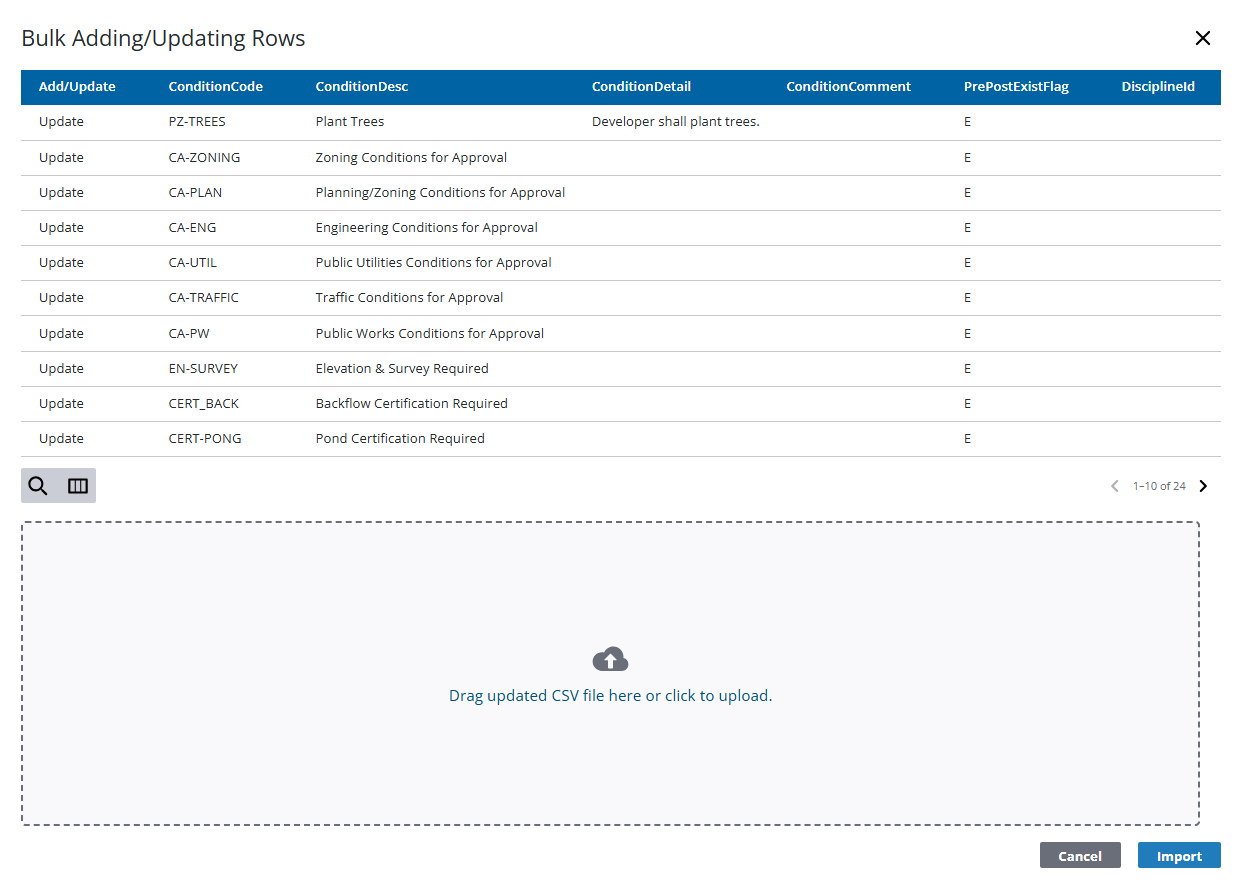
Task: Click the "1-10 of 24" pagination label
Action: [1157, 485]
